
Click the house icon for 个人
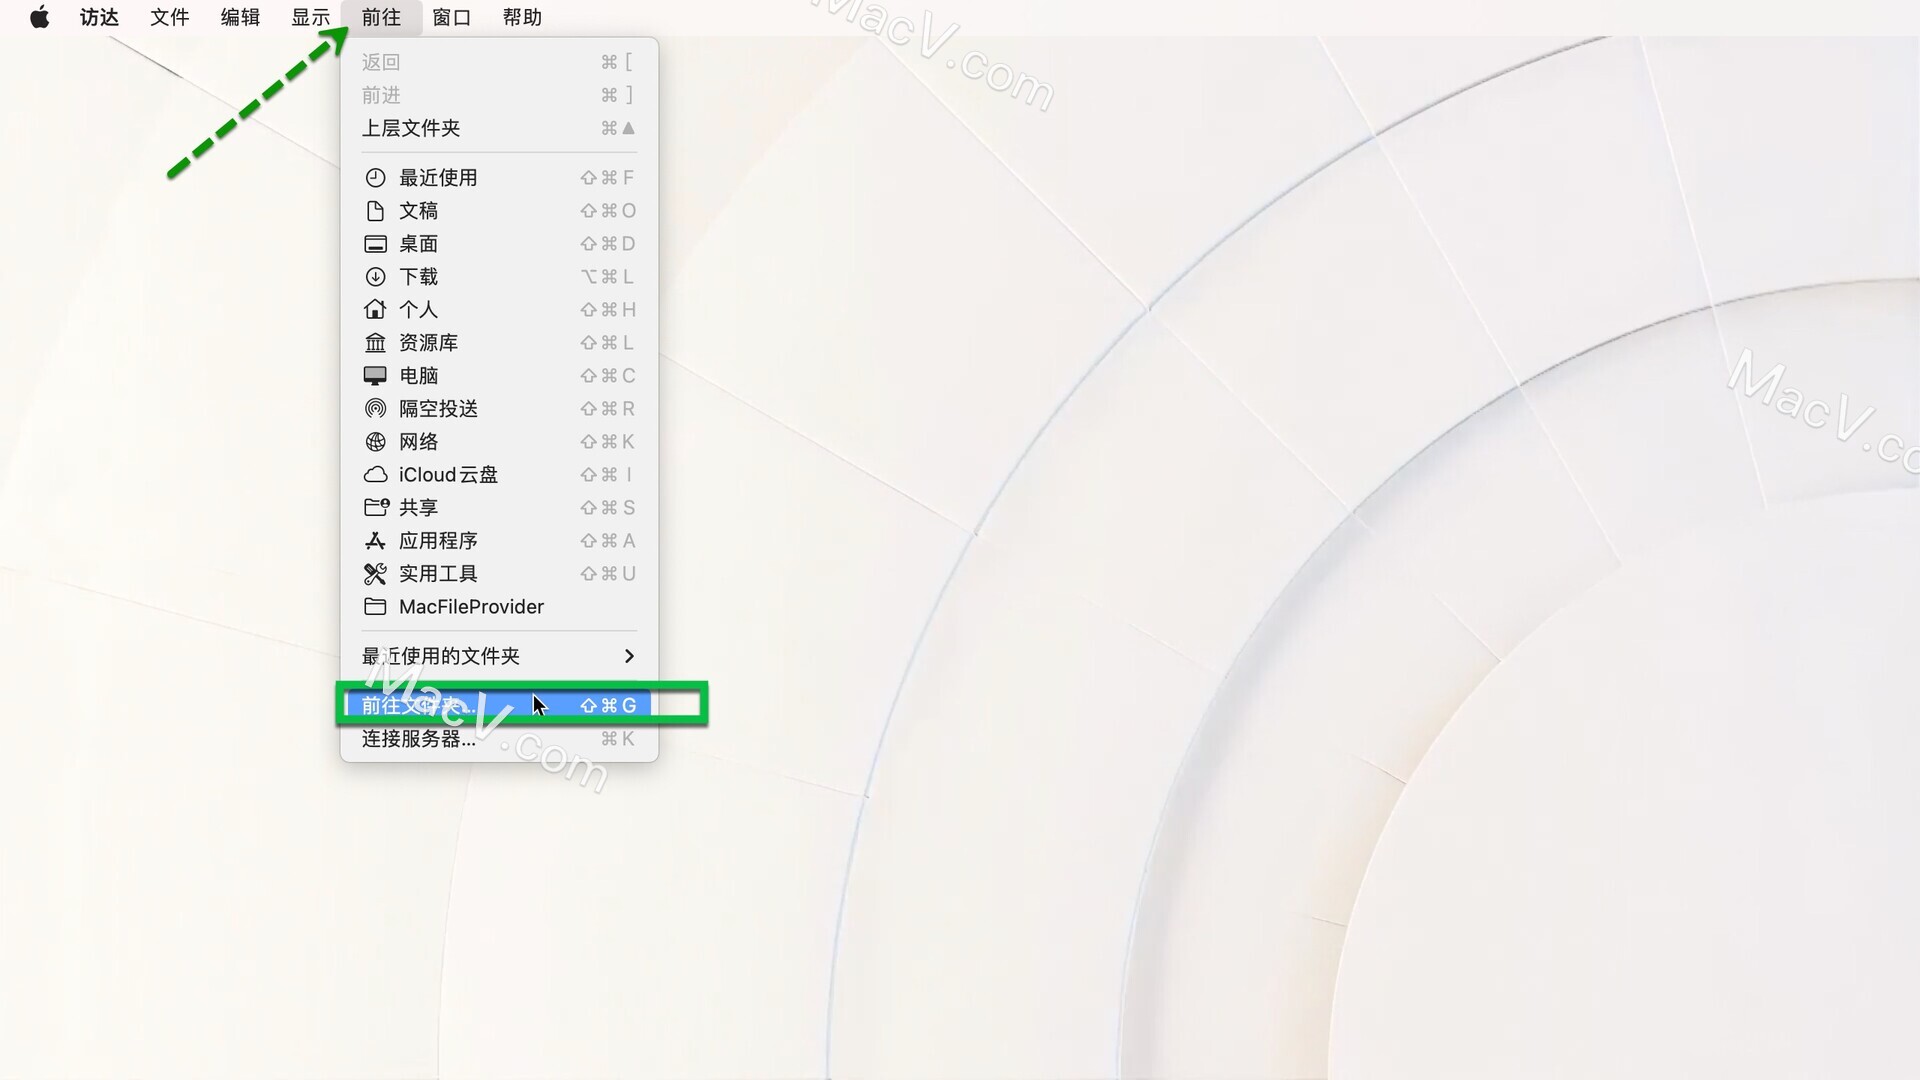(375, 309)
